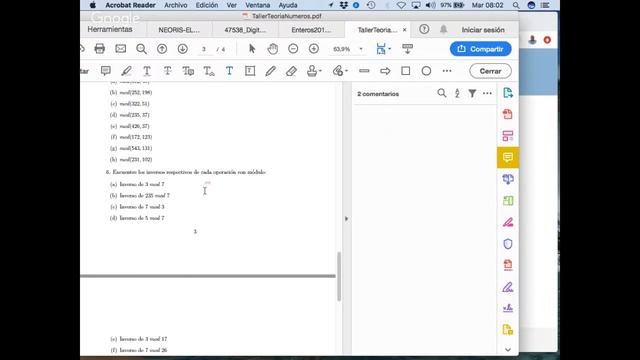Select the strikethrough text tool
The width and height of the screenshot is (640, 360).
pos(167,71)
